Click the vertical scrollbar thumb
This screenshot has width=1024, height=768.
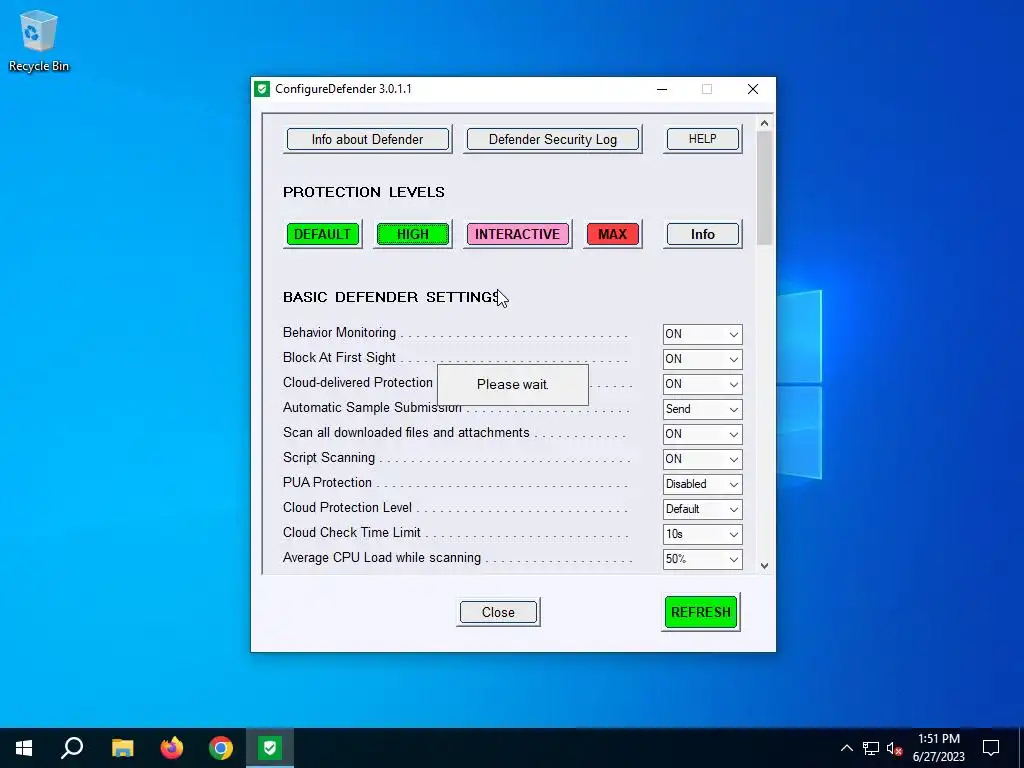[x=764, y=188]
